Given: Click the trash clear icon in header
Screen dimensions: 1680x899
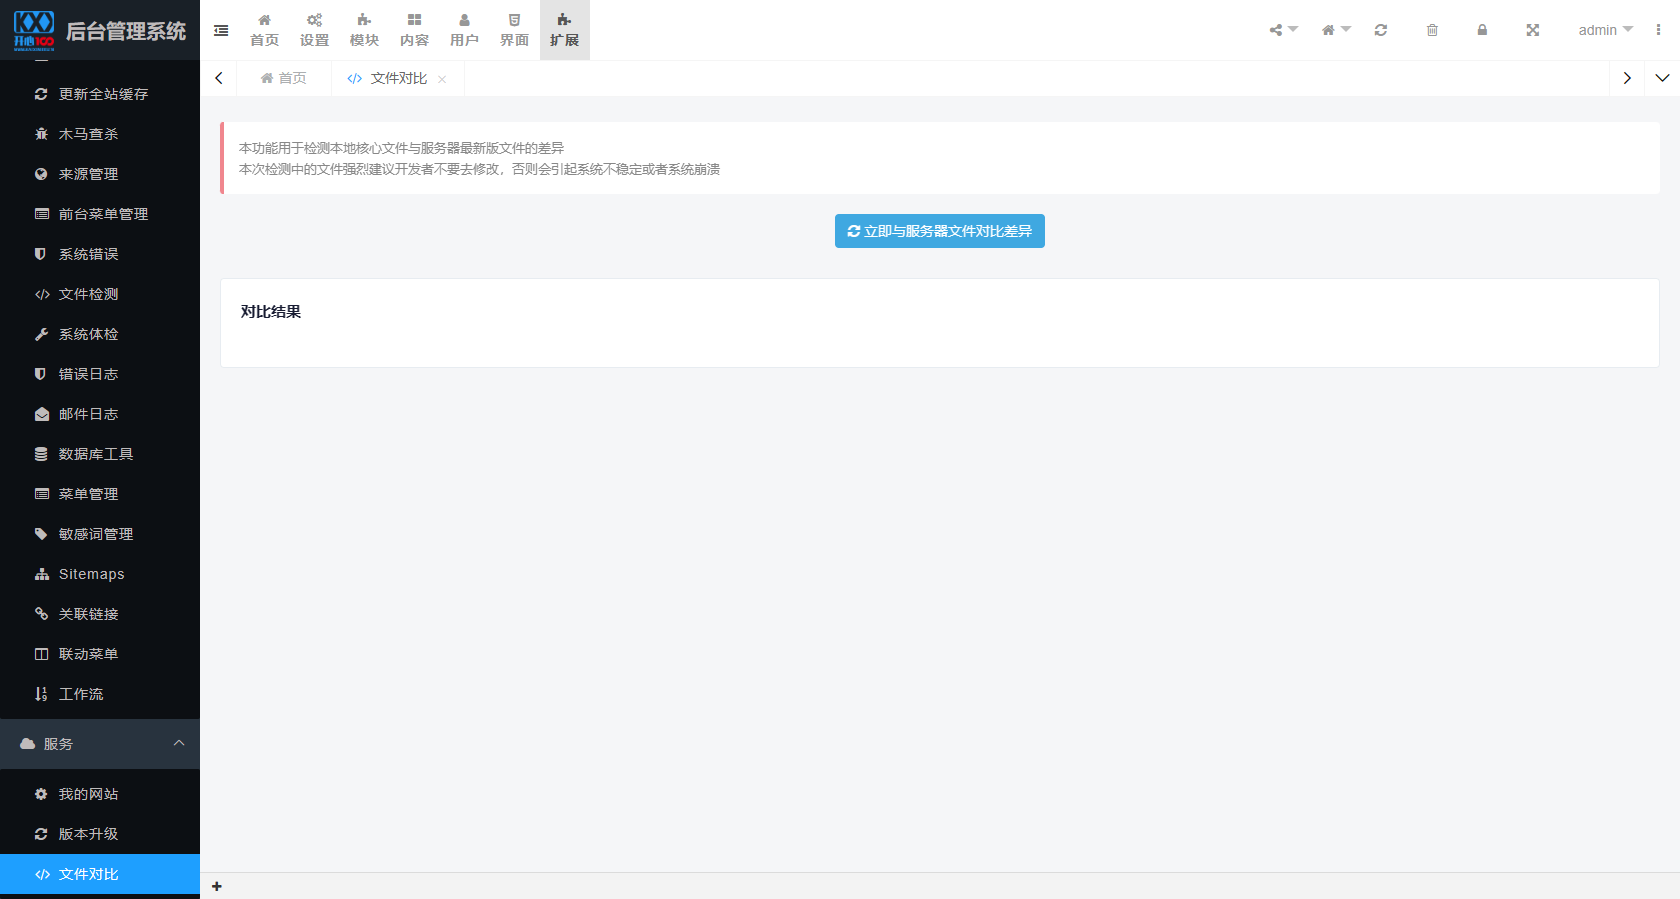Looking at the screenshot, I should tap(1432, 30).
